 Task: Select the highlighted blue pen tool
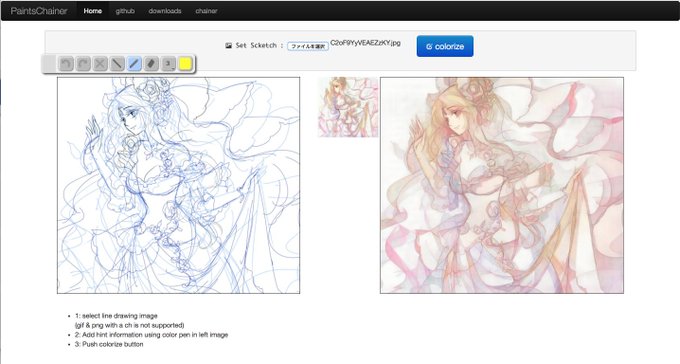tap(134, 64)
